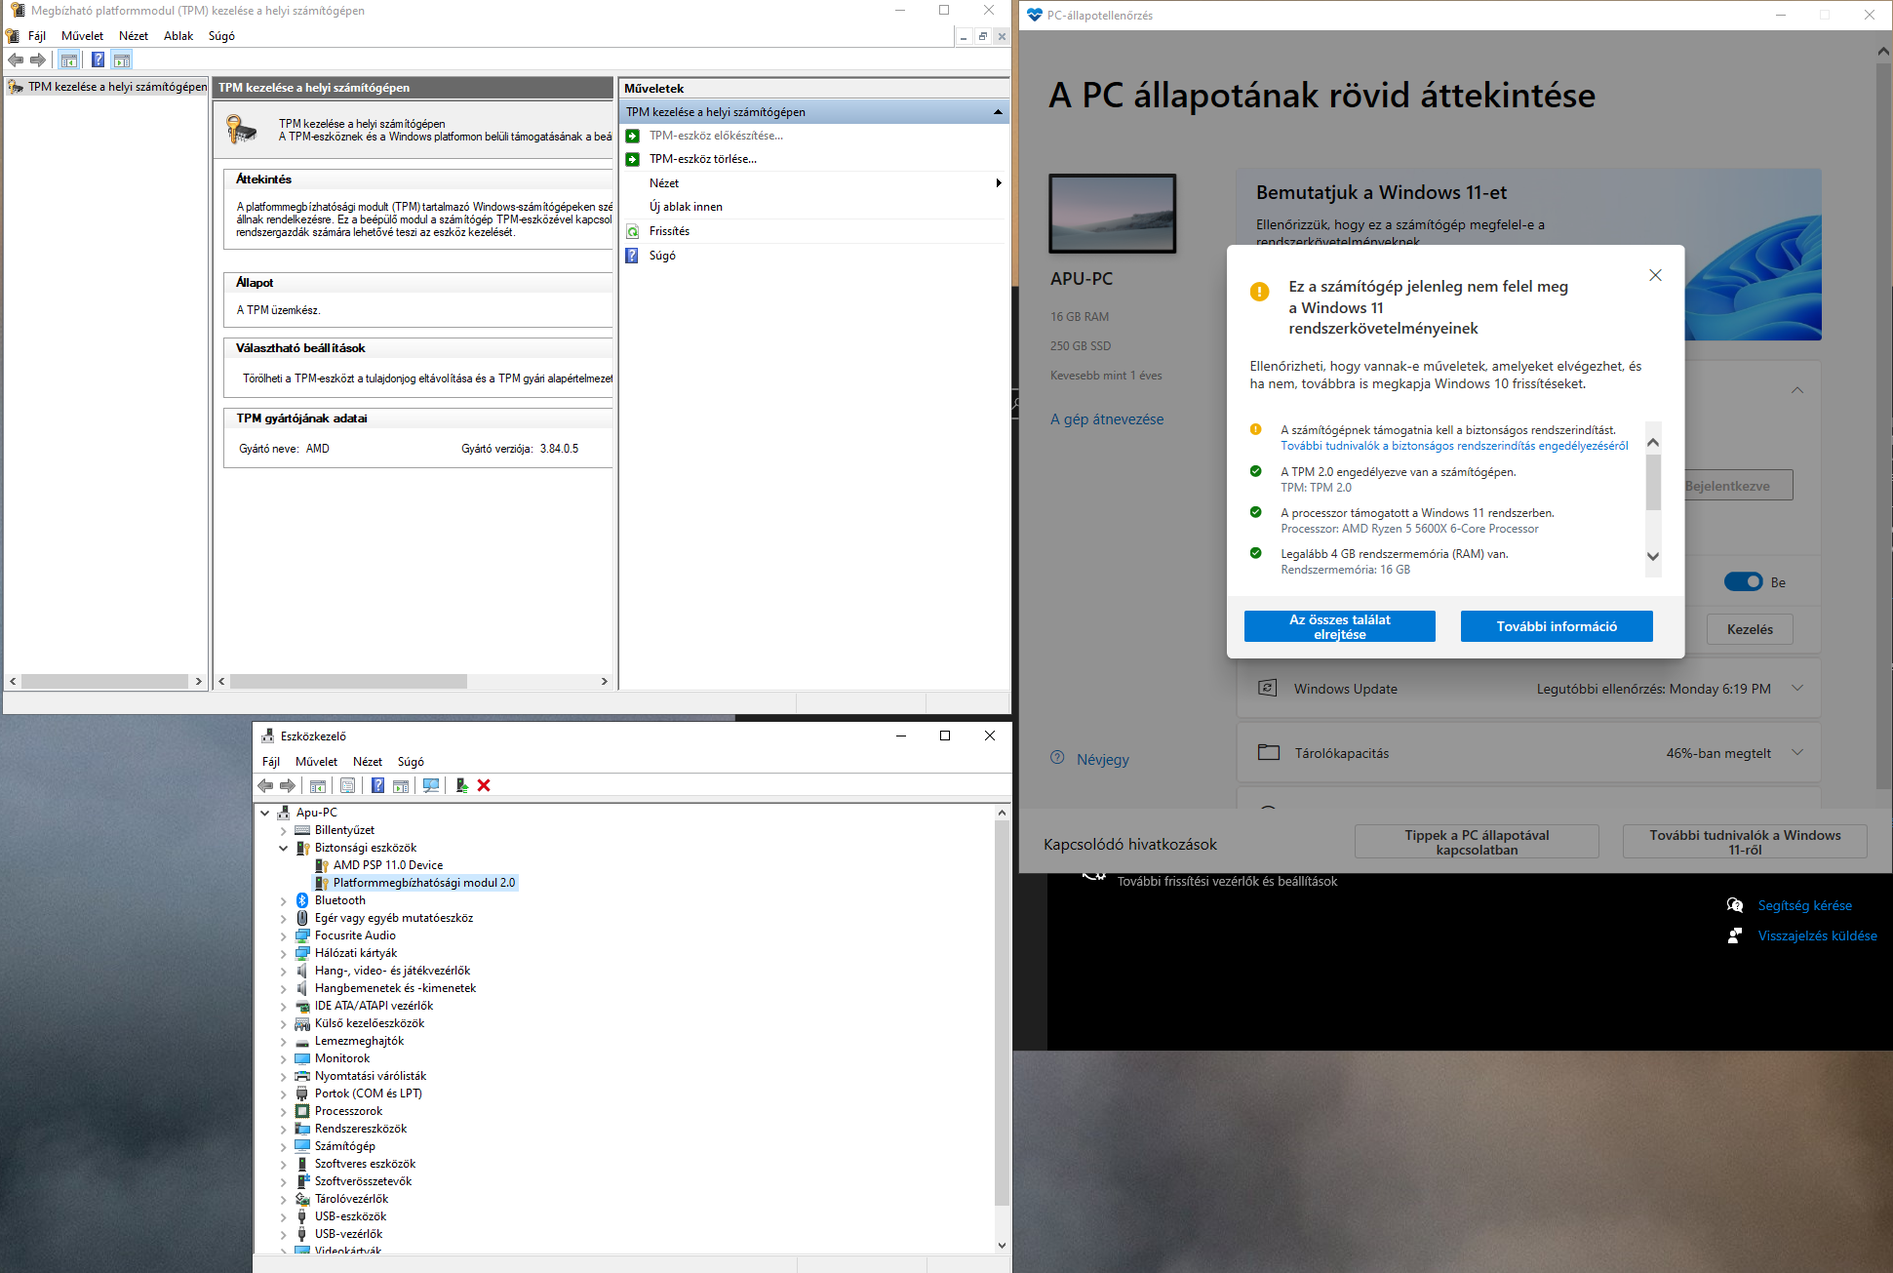Screen dimensions: 1893x1273
Task: Open Művelet menu in TPM console
Action: [82, 36]
